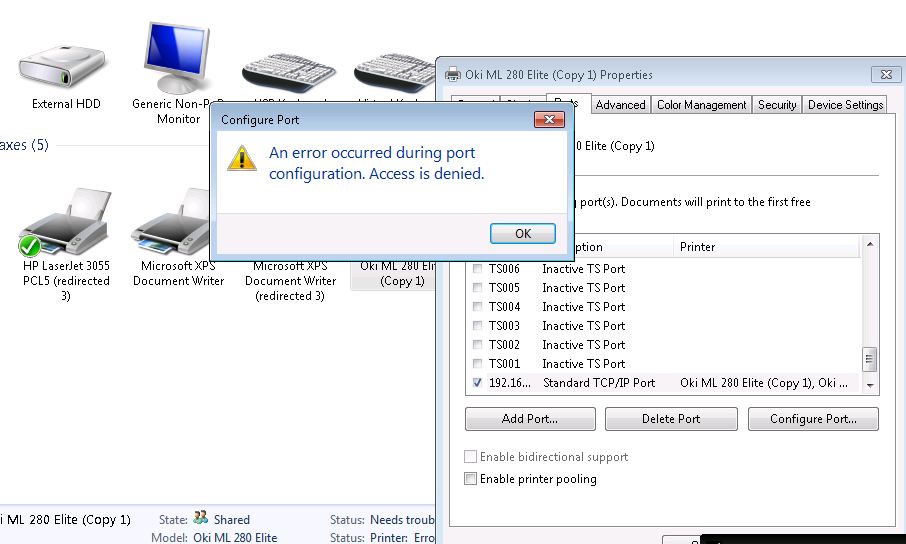Select the HP LaserJet 3055 PCL5 printer icon

point(64,222)
